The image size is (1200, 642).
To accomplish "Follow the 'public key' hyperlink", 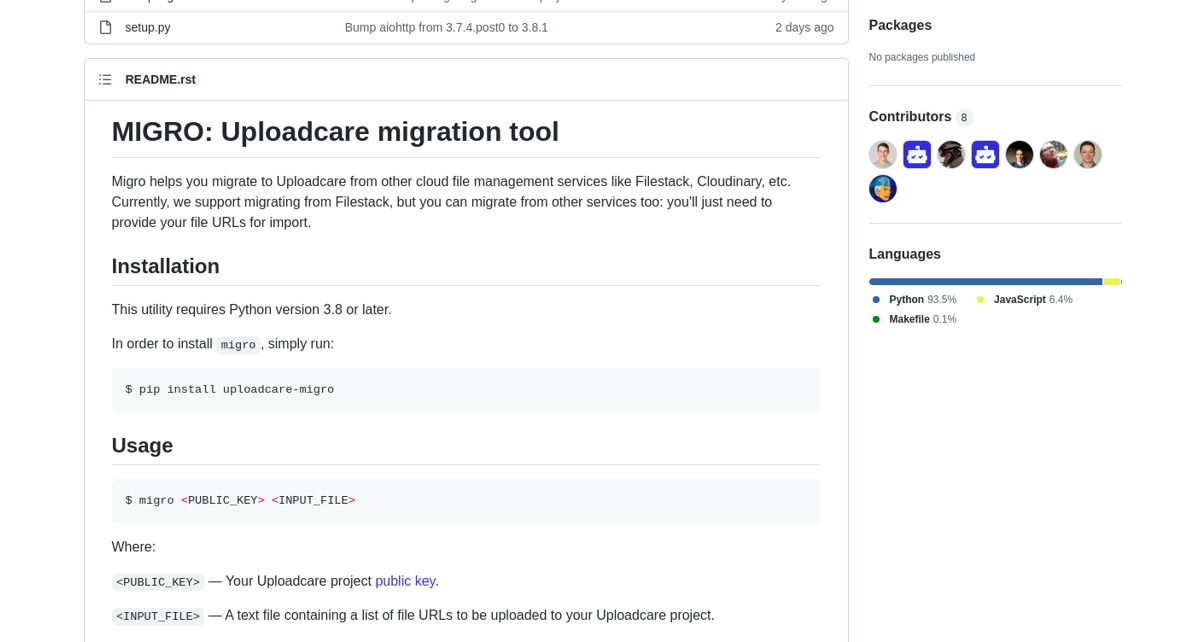I will [405, 581].
